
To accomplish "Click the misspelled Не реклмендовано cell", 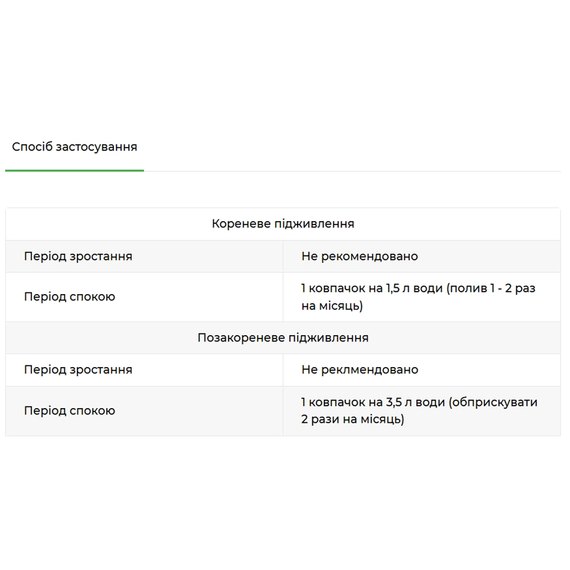I will [x=360, y=370].
